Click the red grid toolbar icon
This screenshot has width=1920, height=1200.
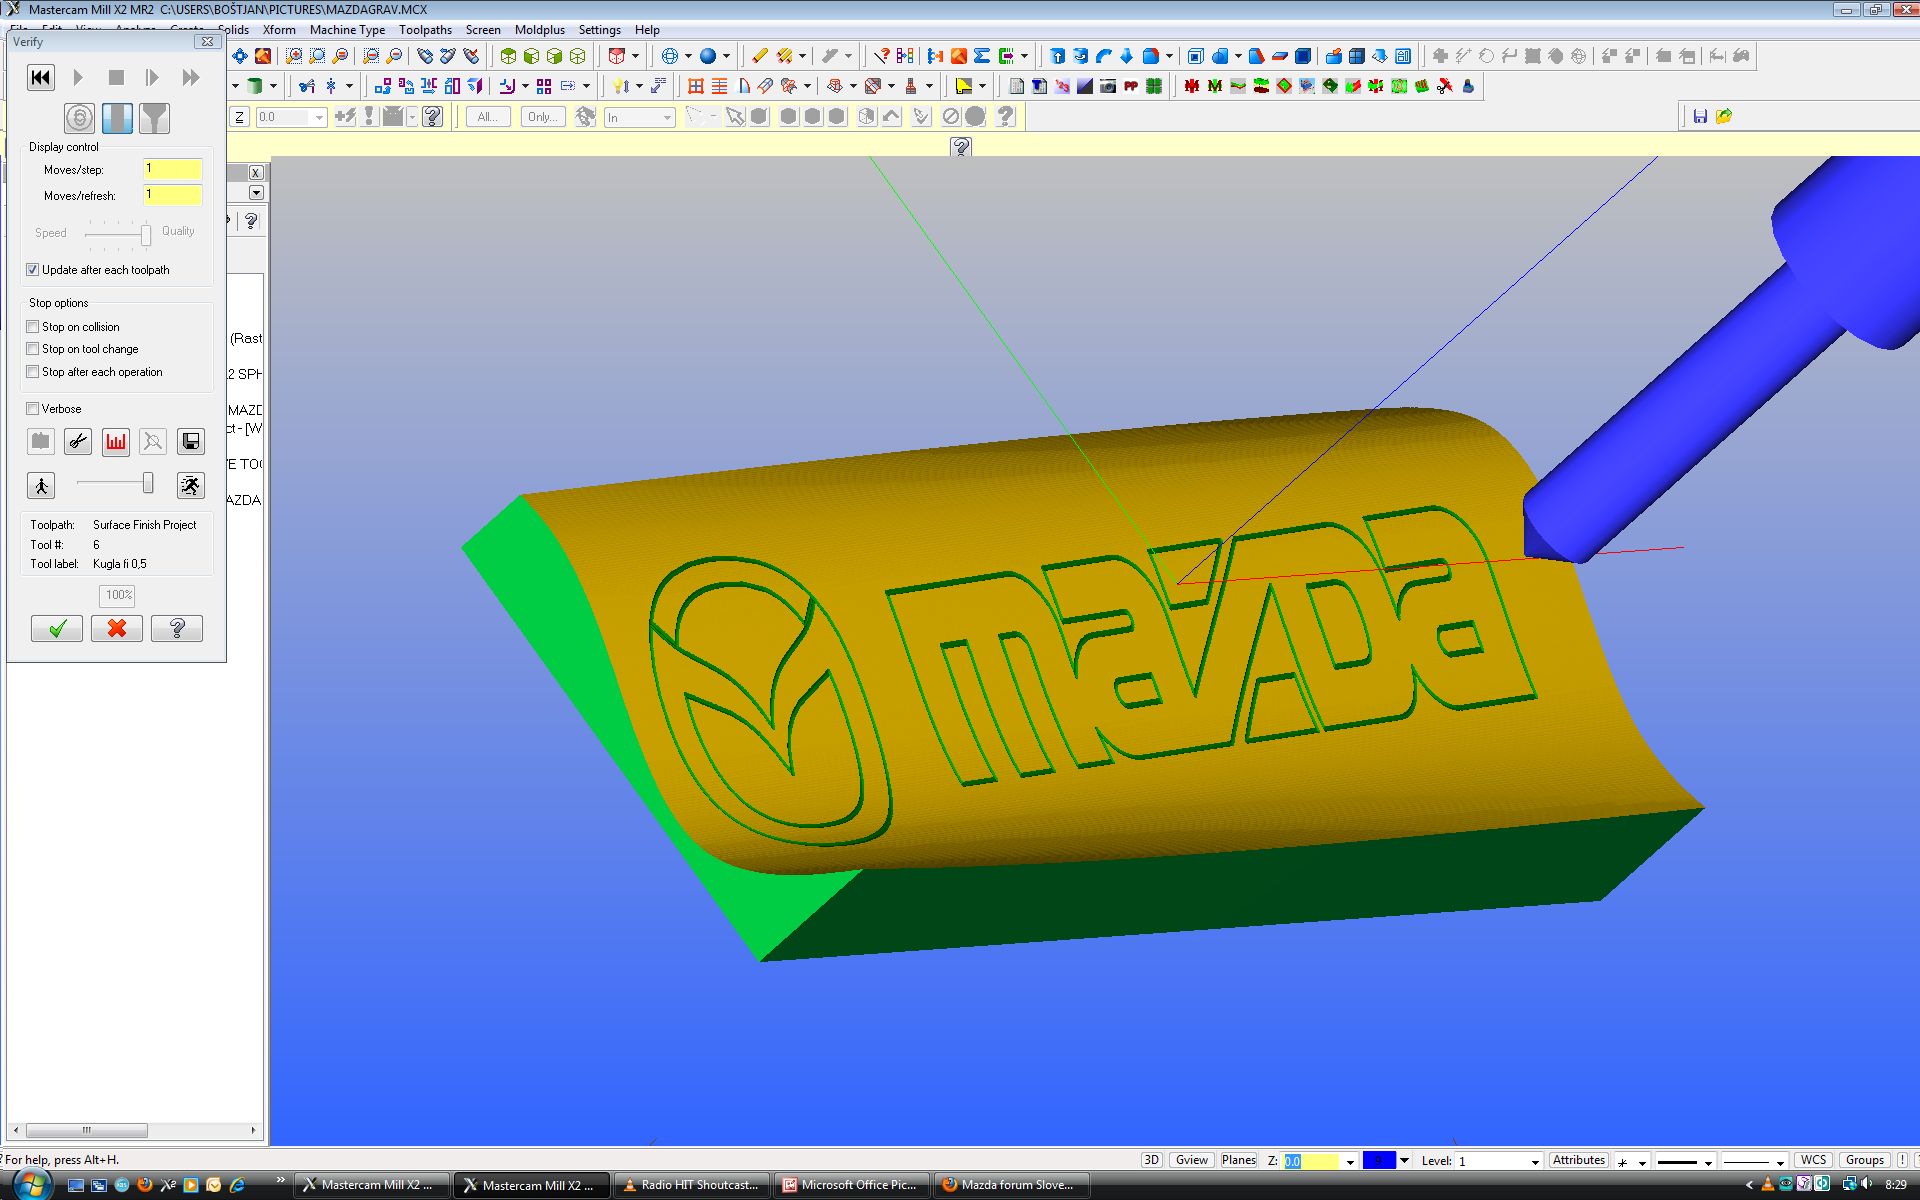click(696, 86)
